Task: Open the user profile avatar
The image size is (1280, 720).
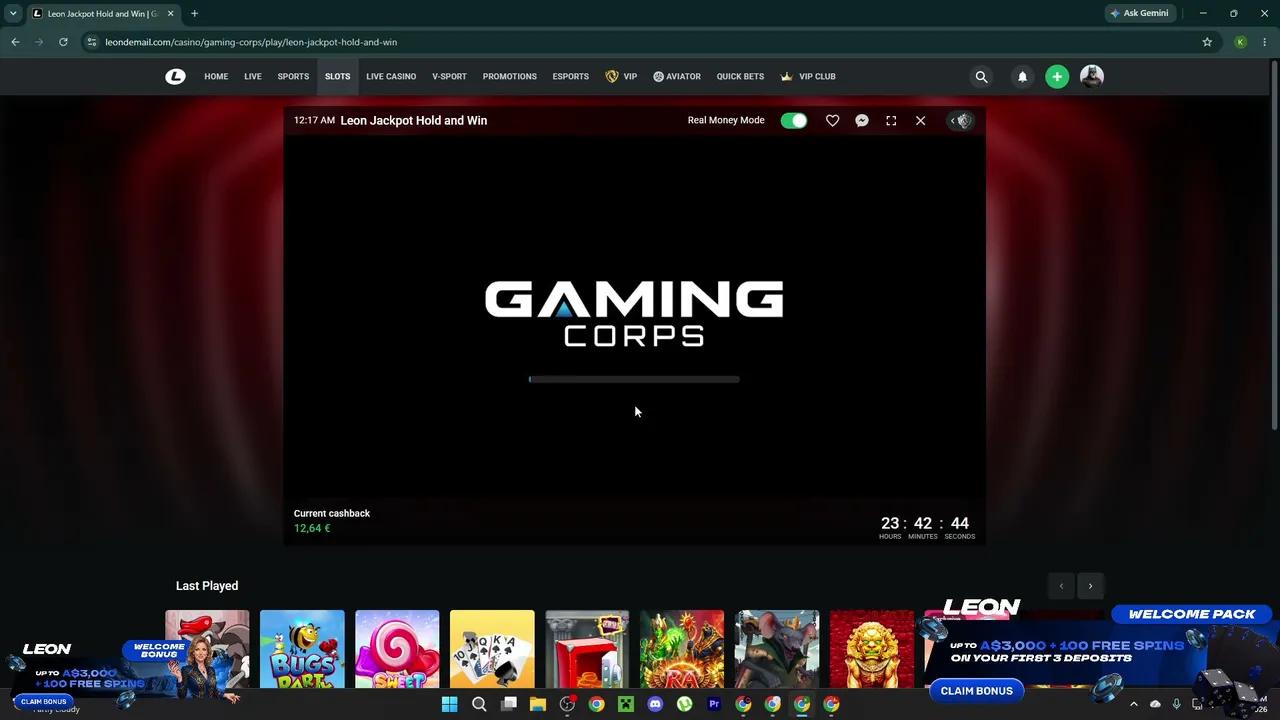Action: 1092,76
